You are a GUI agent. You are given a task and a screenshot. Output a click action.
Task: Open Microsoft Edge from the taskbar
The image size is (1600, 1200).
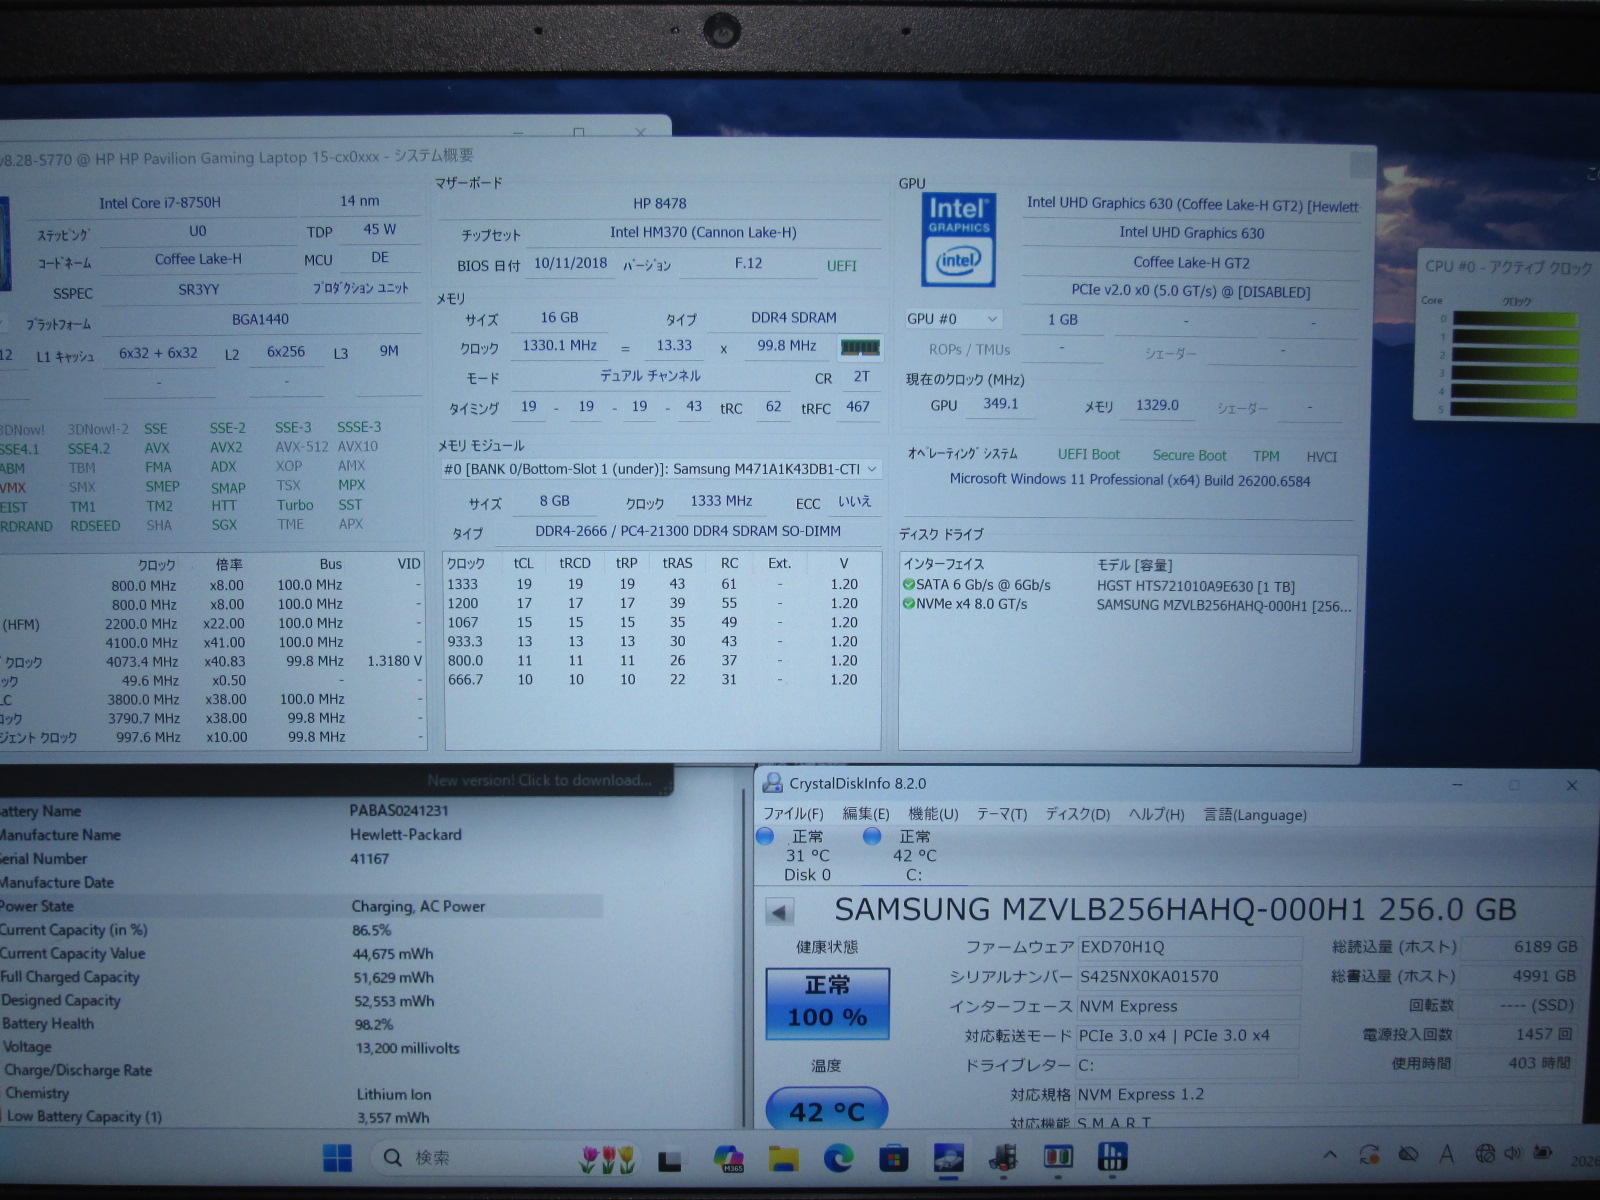click(x=838, y=1158)
